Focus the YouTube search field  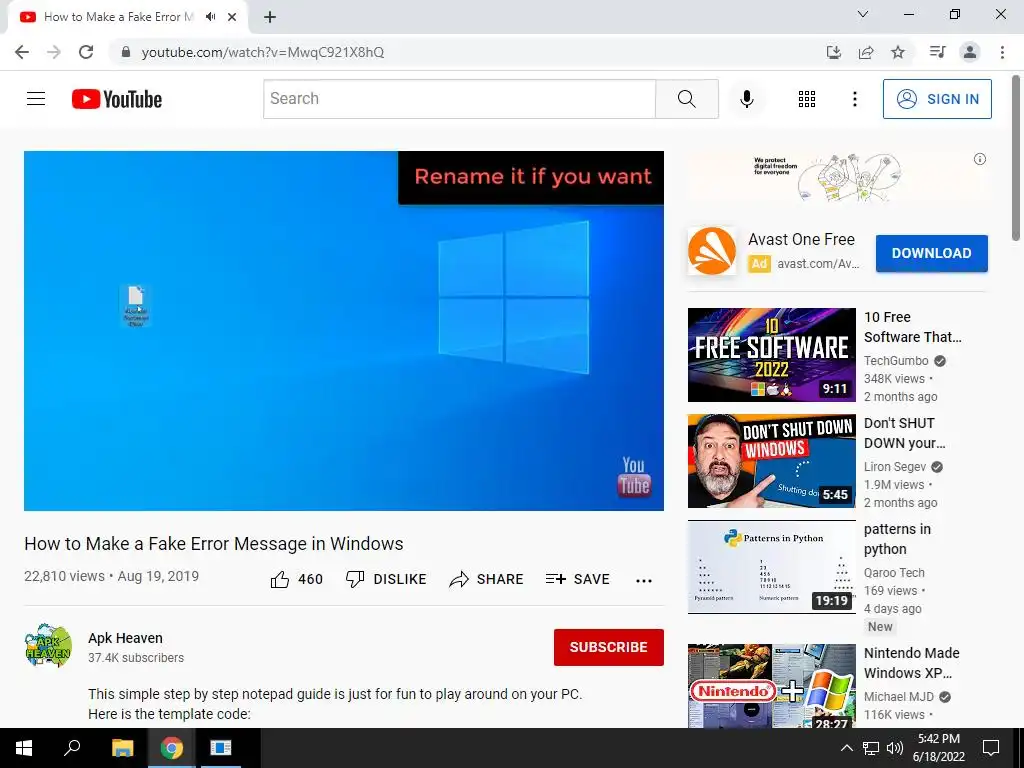pos(459,99)
